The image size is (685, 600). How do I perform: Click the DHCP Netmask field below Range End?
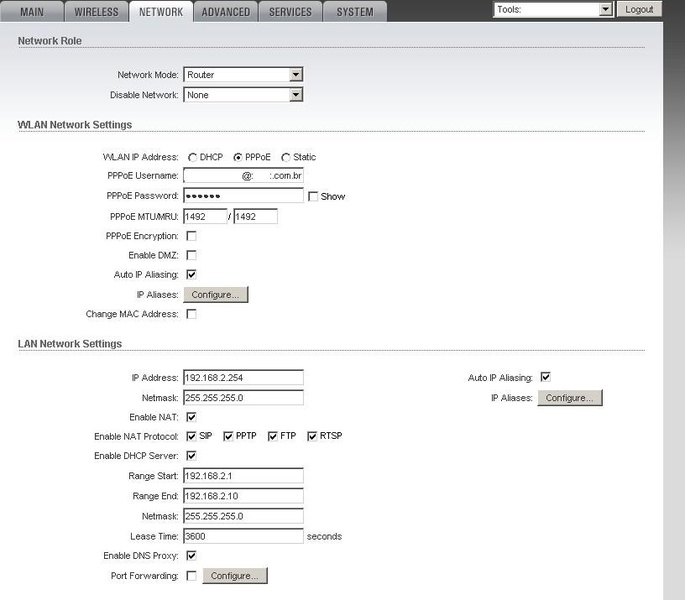[243, 516]
